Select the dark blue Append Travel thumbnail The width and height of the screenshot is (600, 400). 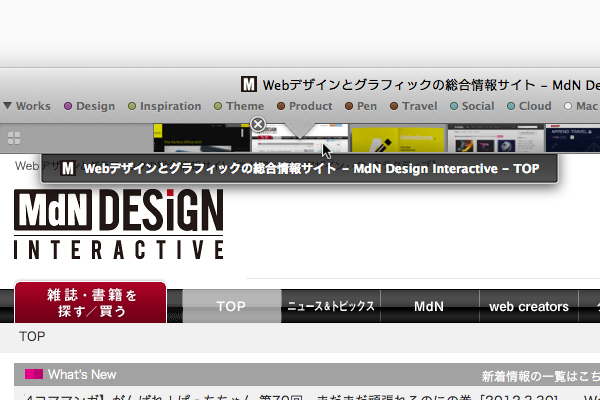(573, 138)
